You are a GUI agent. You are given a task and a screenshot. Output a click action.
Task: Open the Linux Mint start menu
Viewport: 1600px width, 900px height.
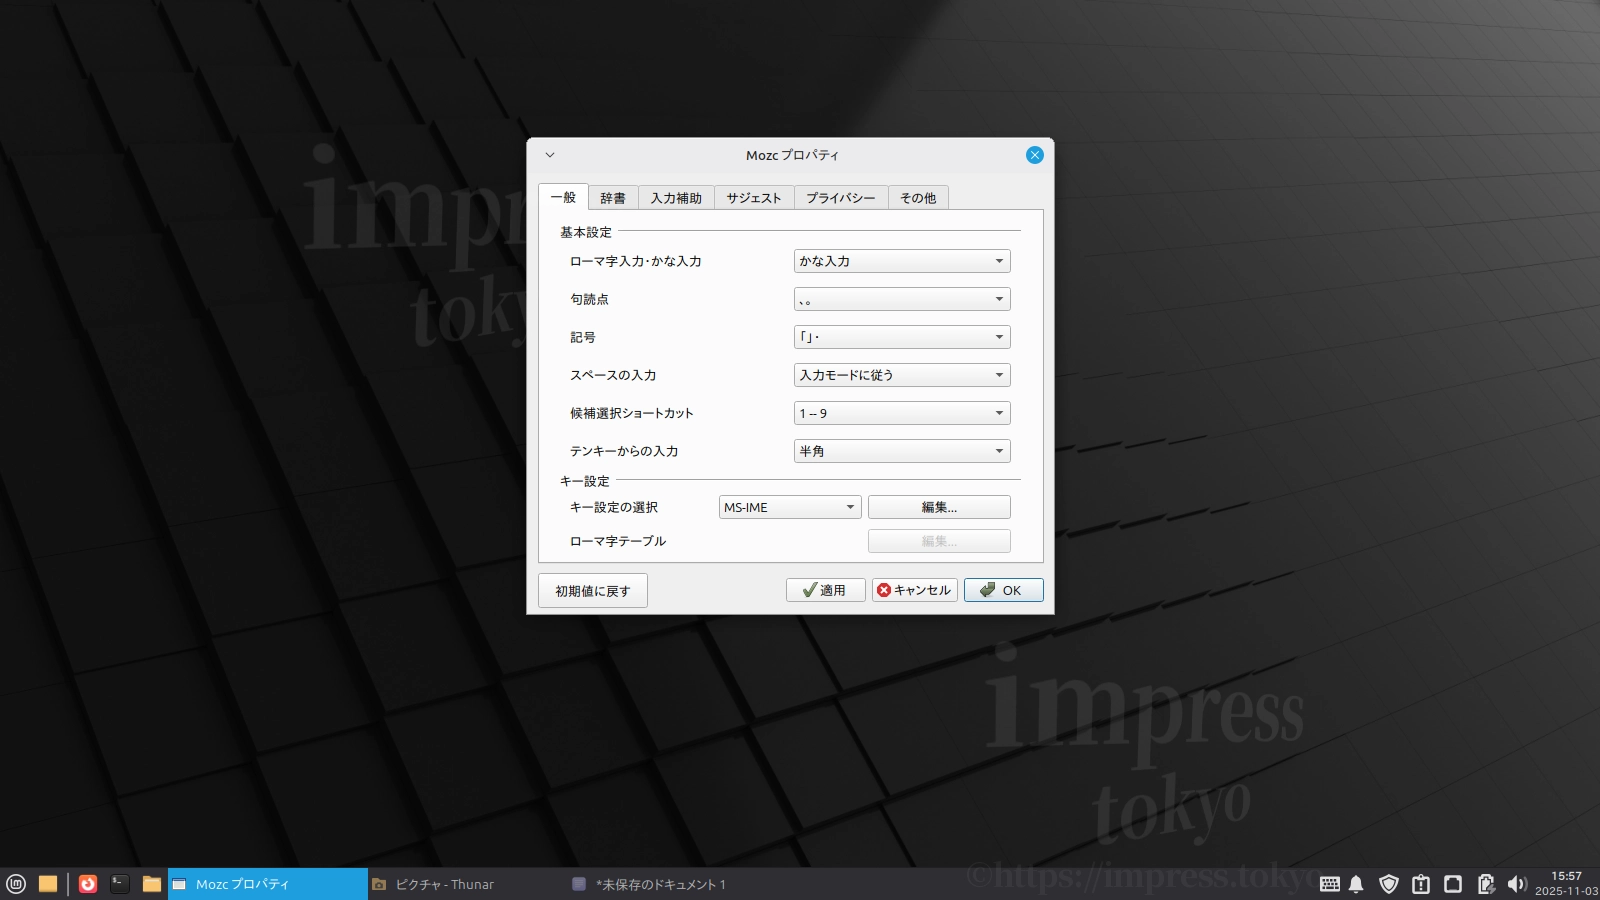(16, 884)
